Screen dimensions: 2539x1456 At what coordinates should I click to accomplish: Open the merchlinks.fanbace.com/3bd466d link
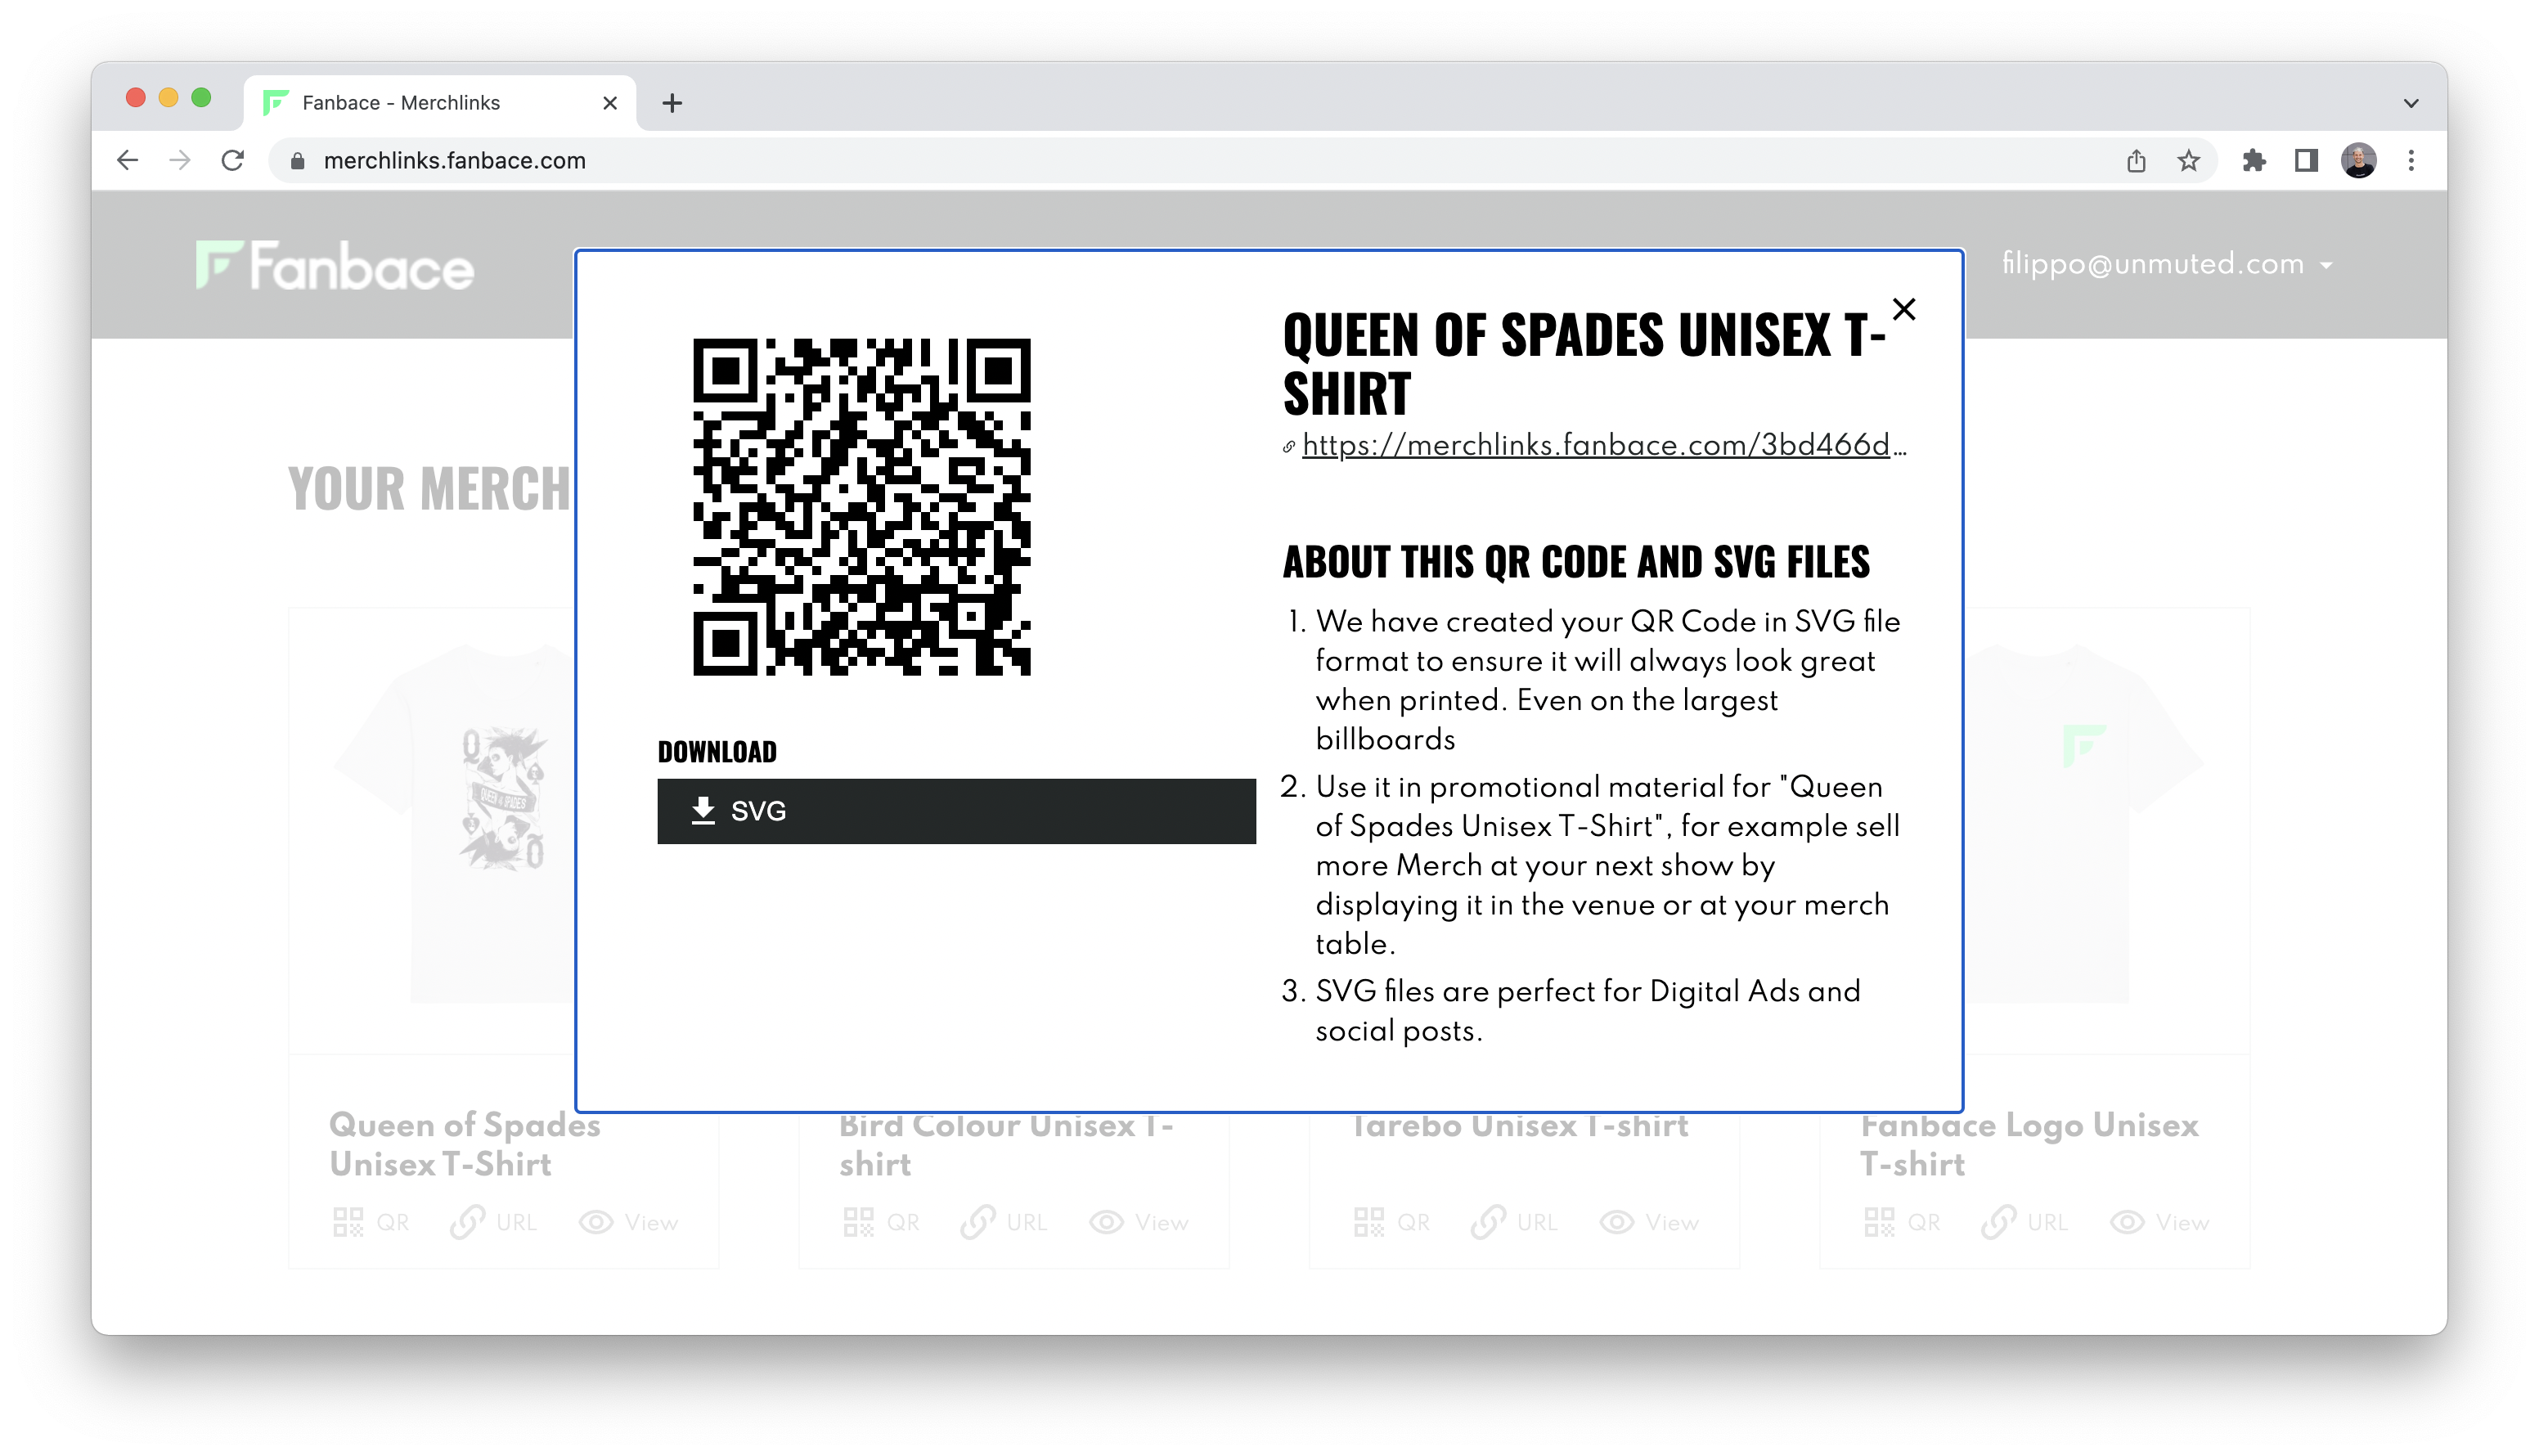tap(1604, 445)
